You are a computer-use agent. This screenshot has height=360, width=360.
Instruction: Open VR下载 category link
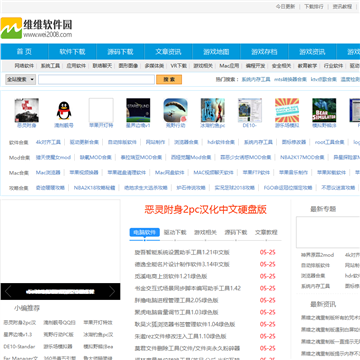[x=179, y=66]
